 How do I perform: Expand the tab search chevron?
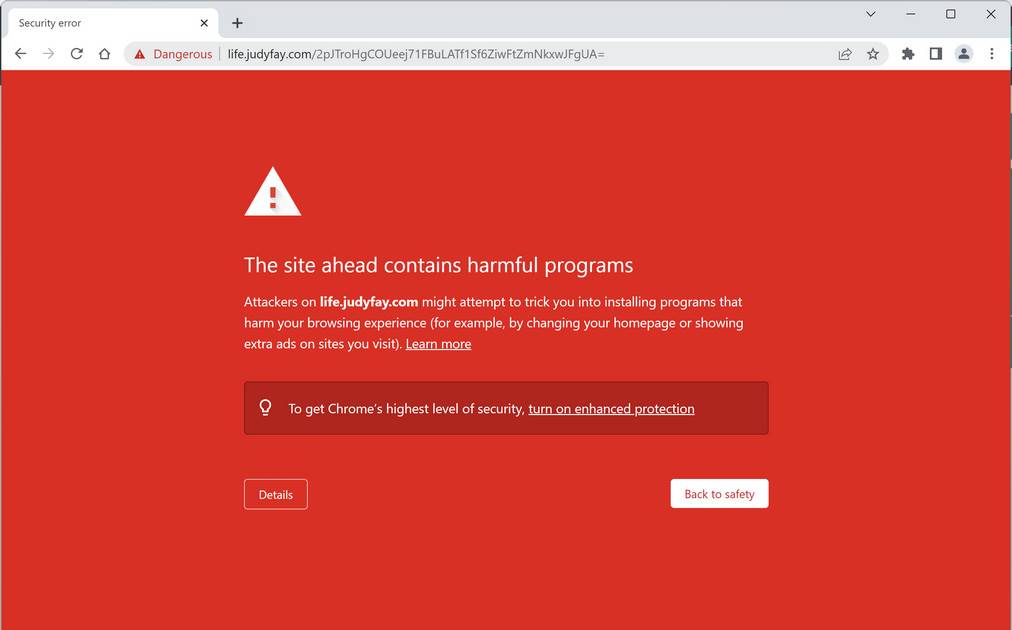pyautogui.click(x=871, y=14)
